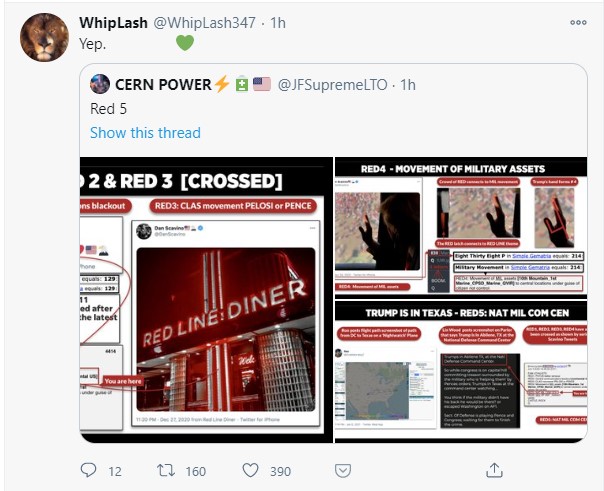
Task: Open the share upload icon
Action: tap(494, 470)
